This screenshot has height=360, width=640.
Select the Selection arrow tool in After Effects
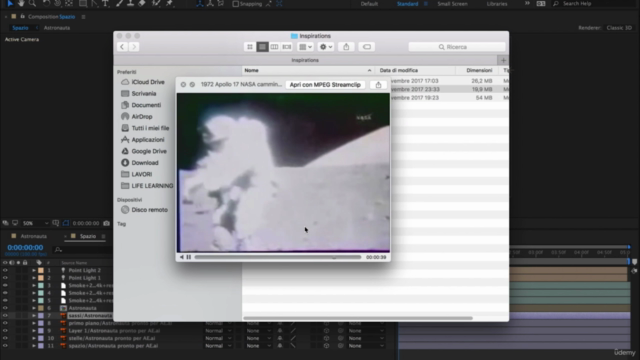[10, 3]
